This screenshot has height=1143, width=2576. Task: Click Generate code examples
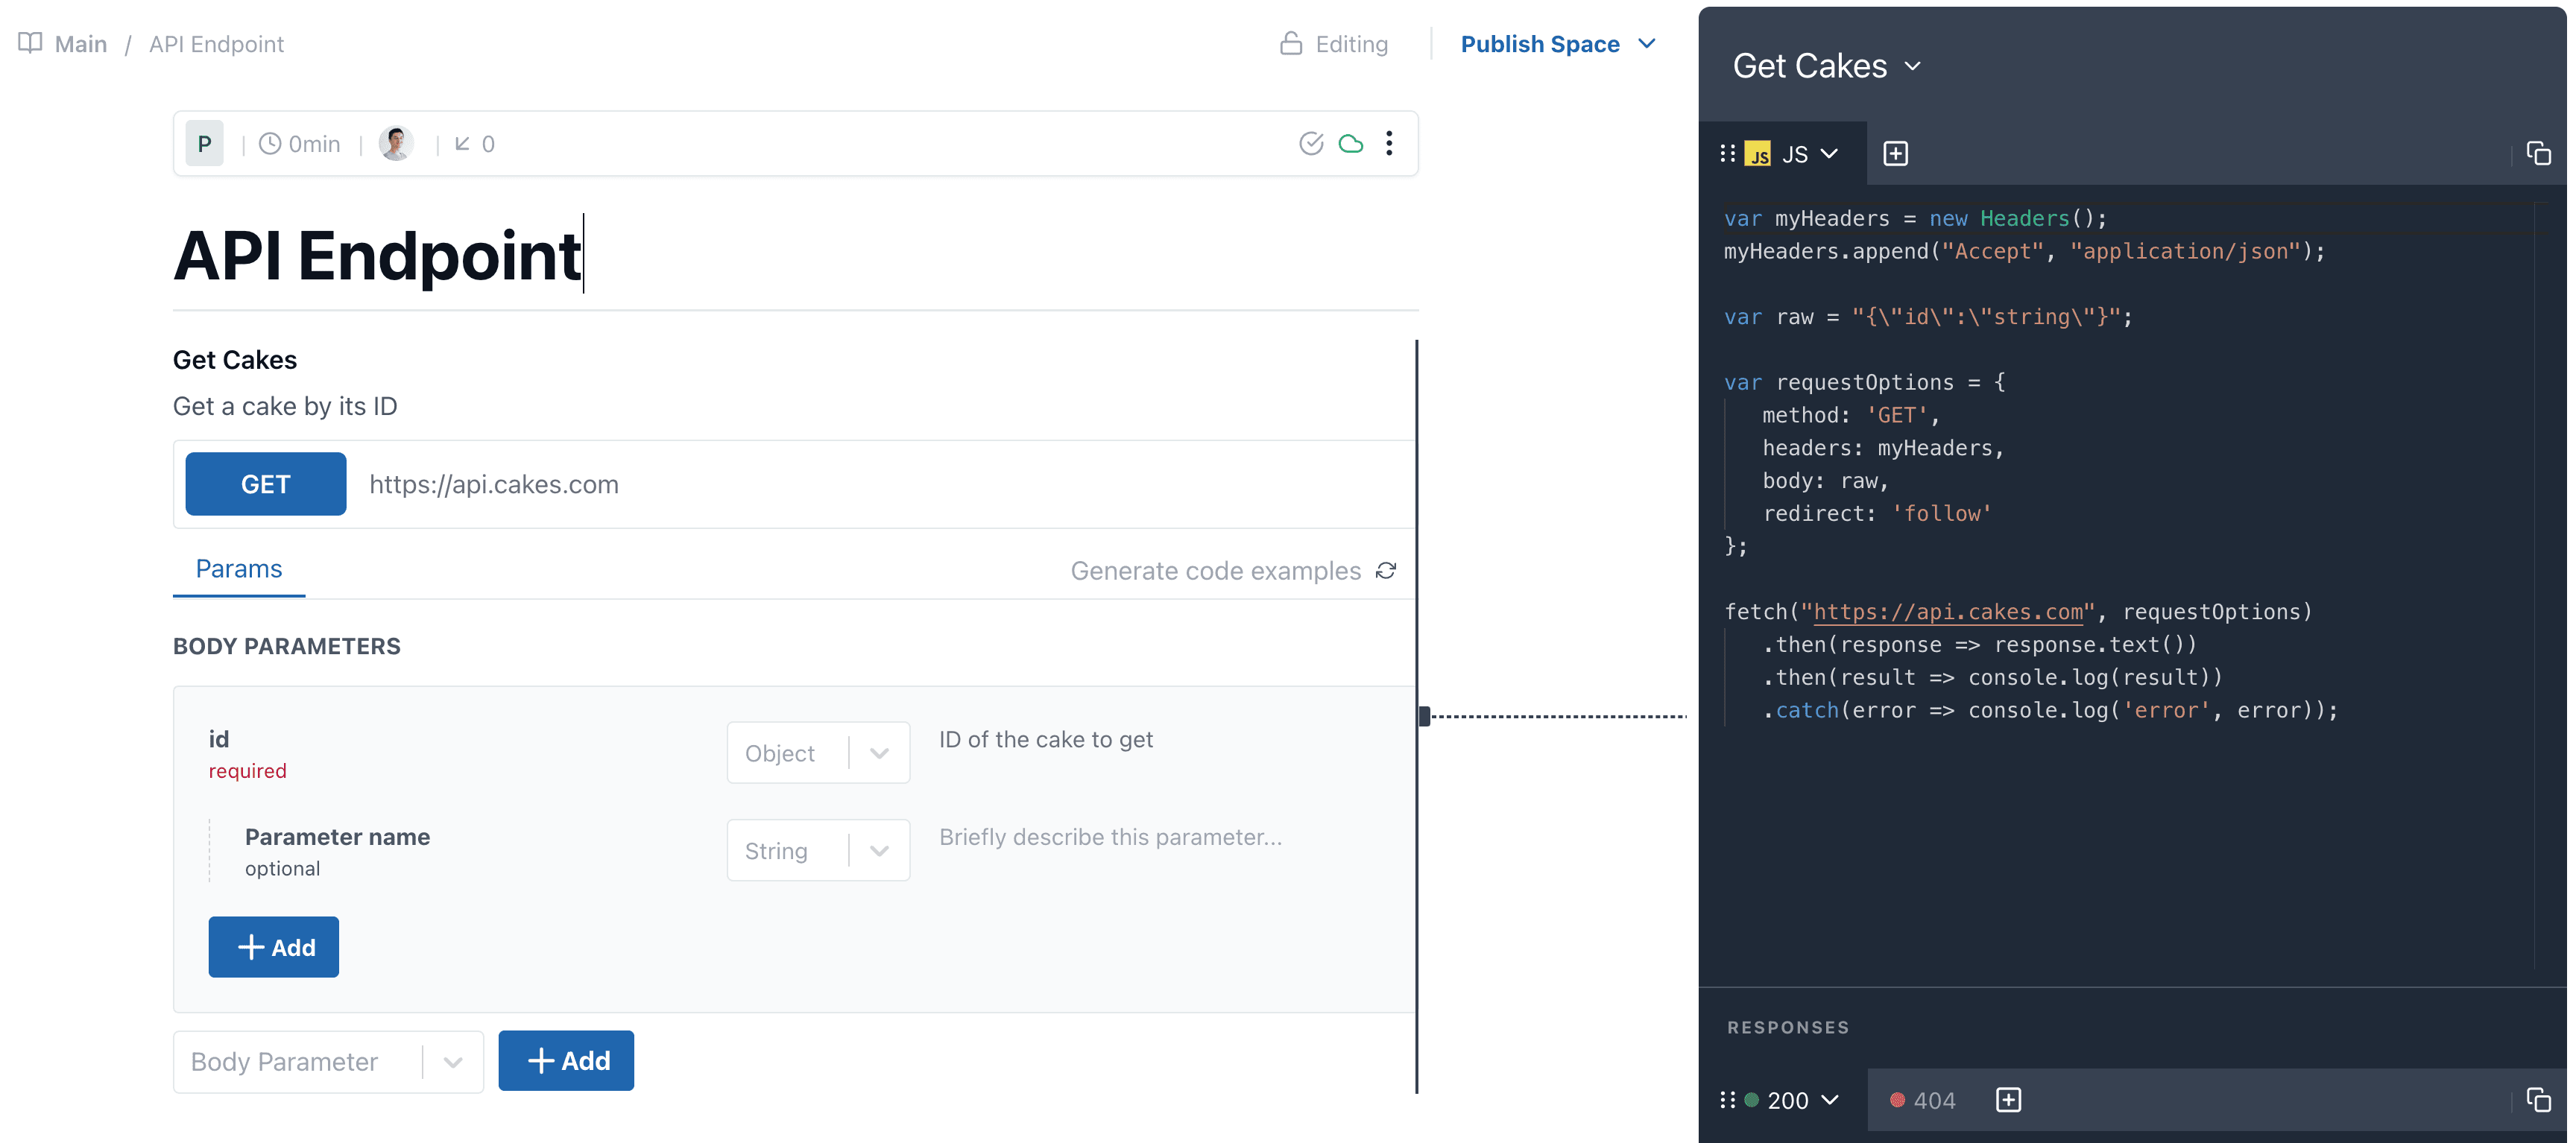[x=1216, y=571]
